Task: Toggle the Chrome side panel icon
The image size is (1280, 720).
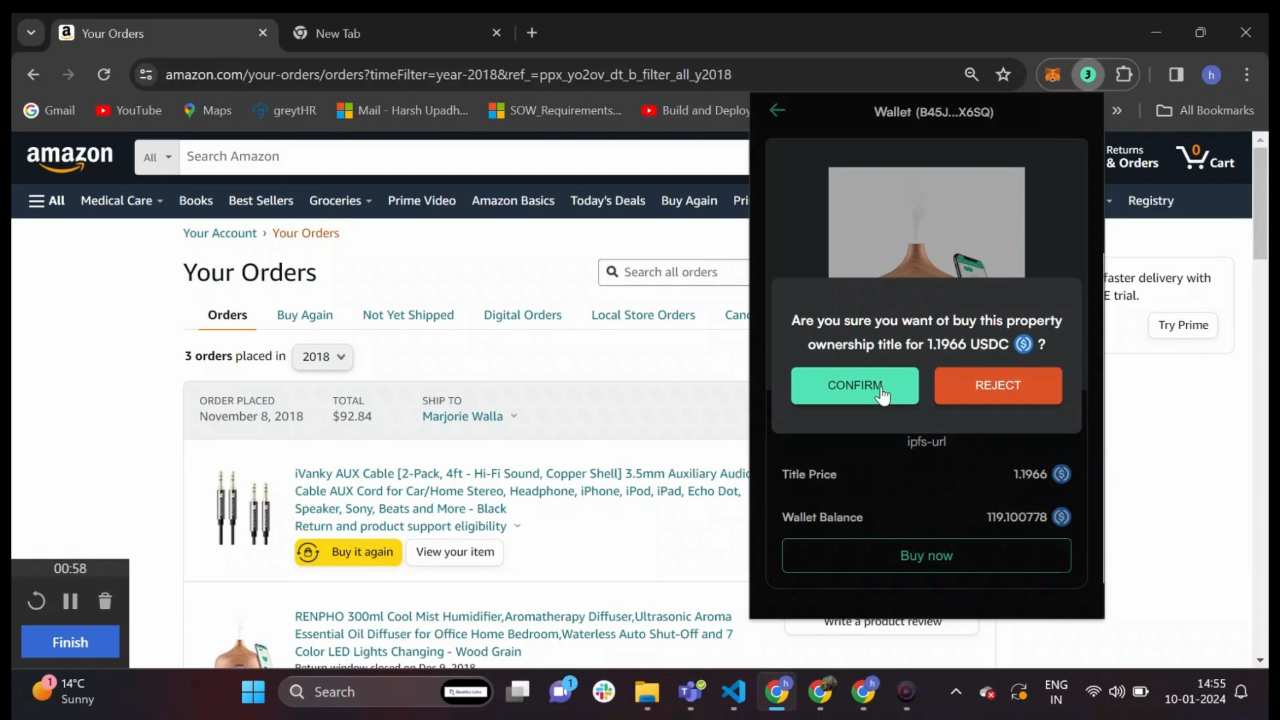Action: pyautogui.click(x=1176, y=74)
